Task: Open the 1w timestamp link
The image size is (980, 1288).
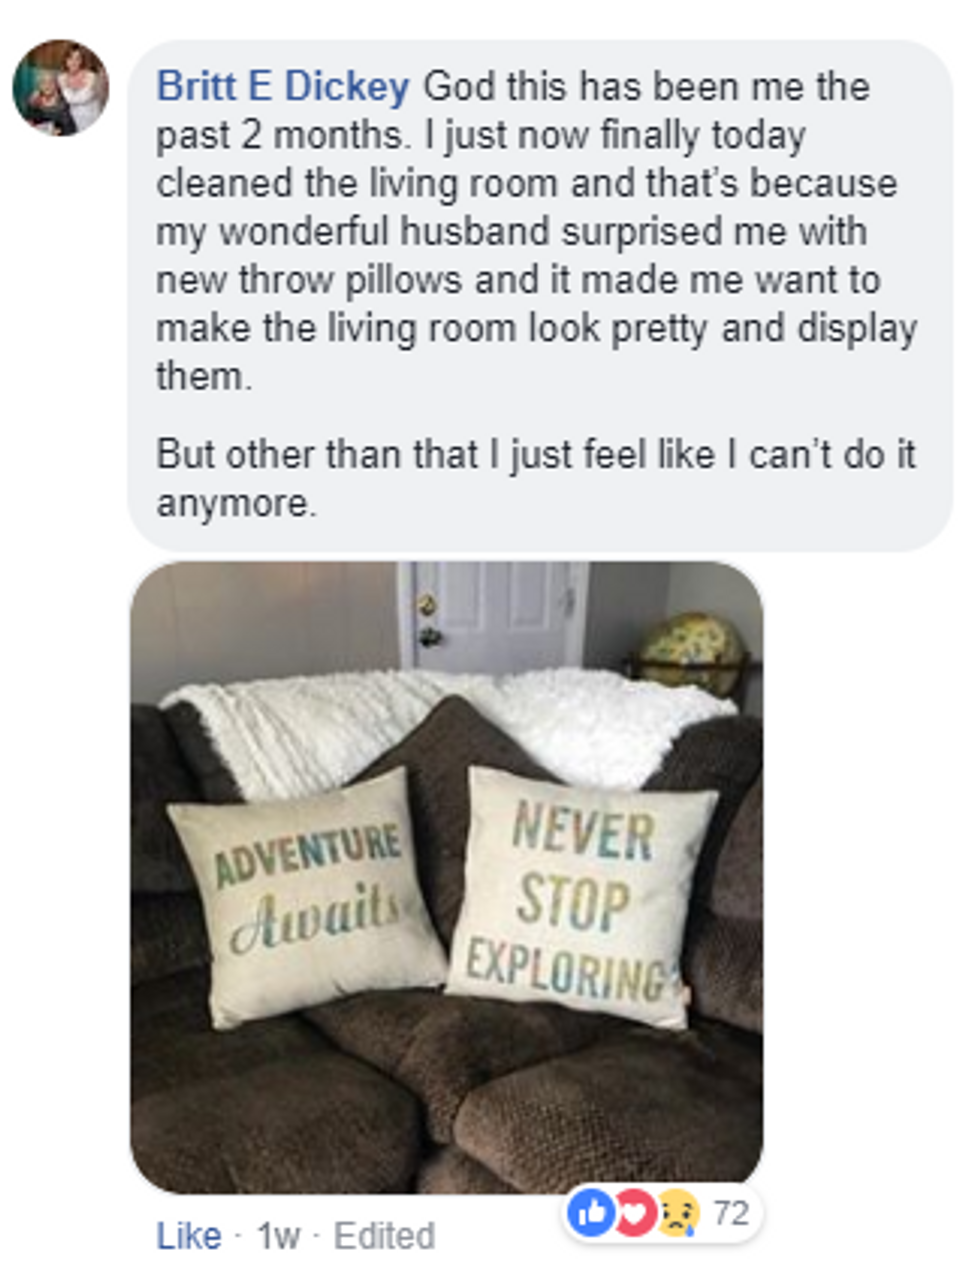Action: [278, 1236]
